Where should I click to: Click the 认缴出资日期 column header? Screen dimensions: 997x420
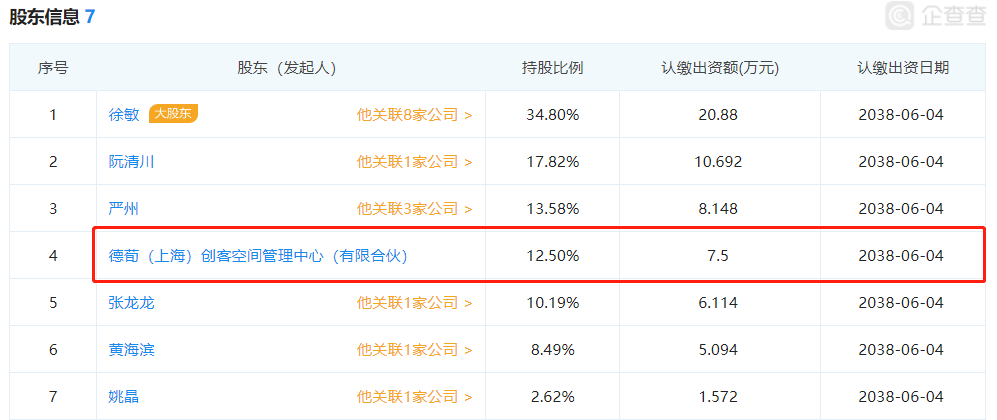point(903,68)
